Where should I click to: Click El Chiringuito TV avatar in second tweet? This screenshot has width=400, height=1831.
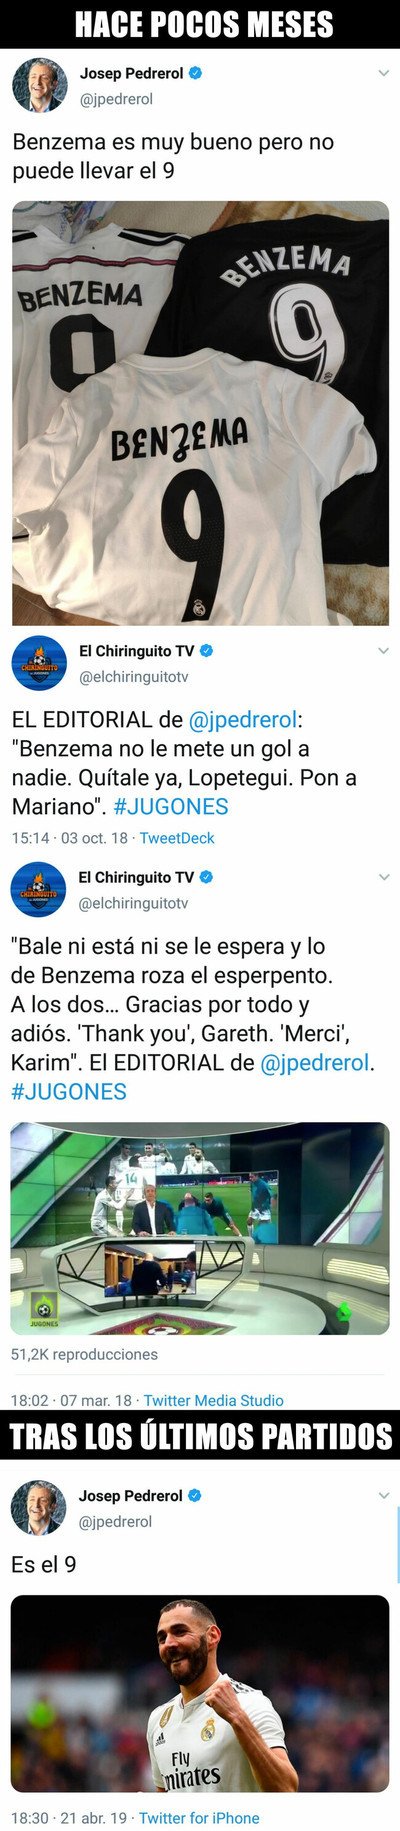tap(39, 662)
